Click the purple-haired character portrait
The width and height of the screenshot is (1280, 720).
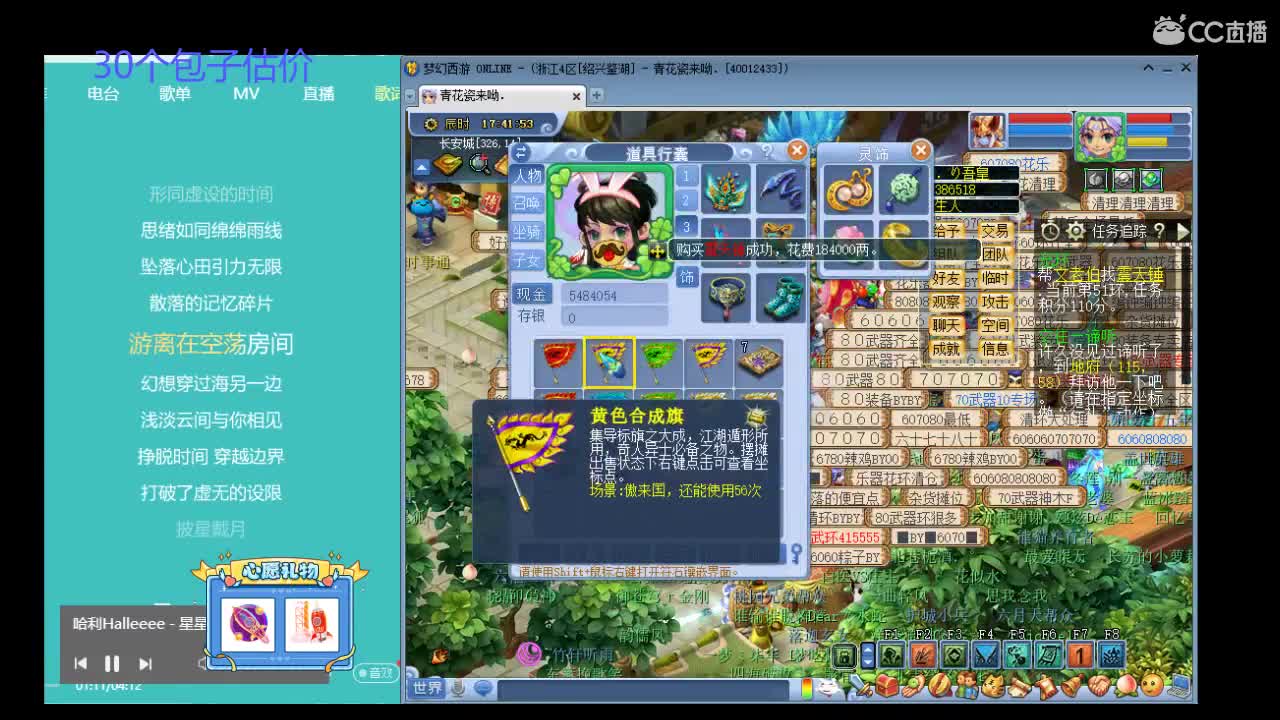(1100, 135)
